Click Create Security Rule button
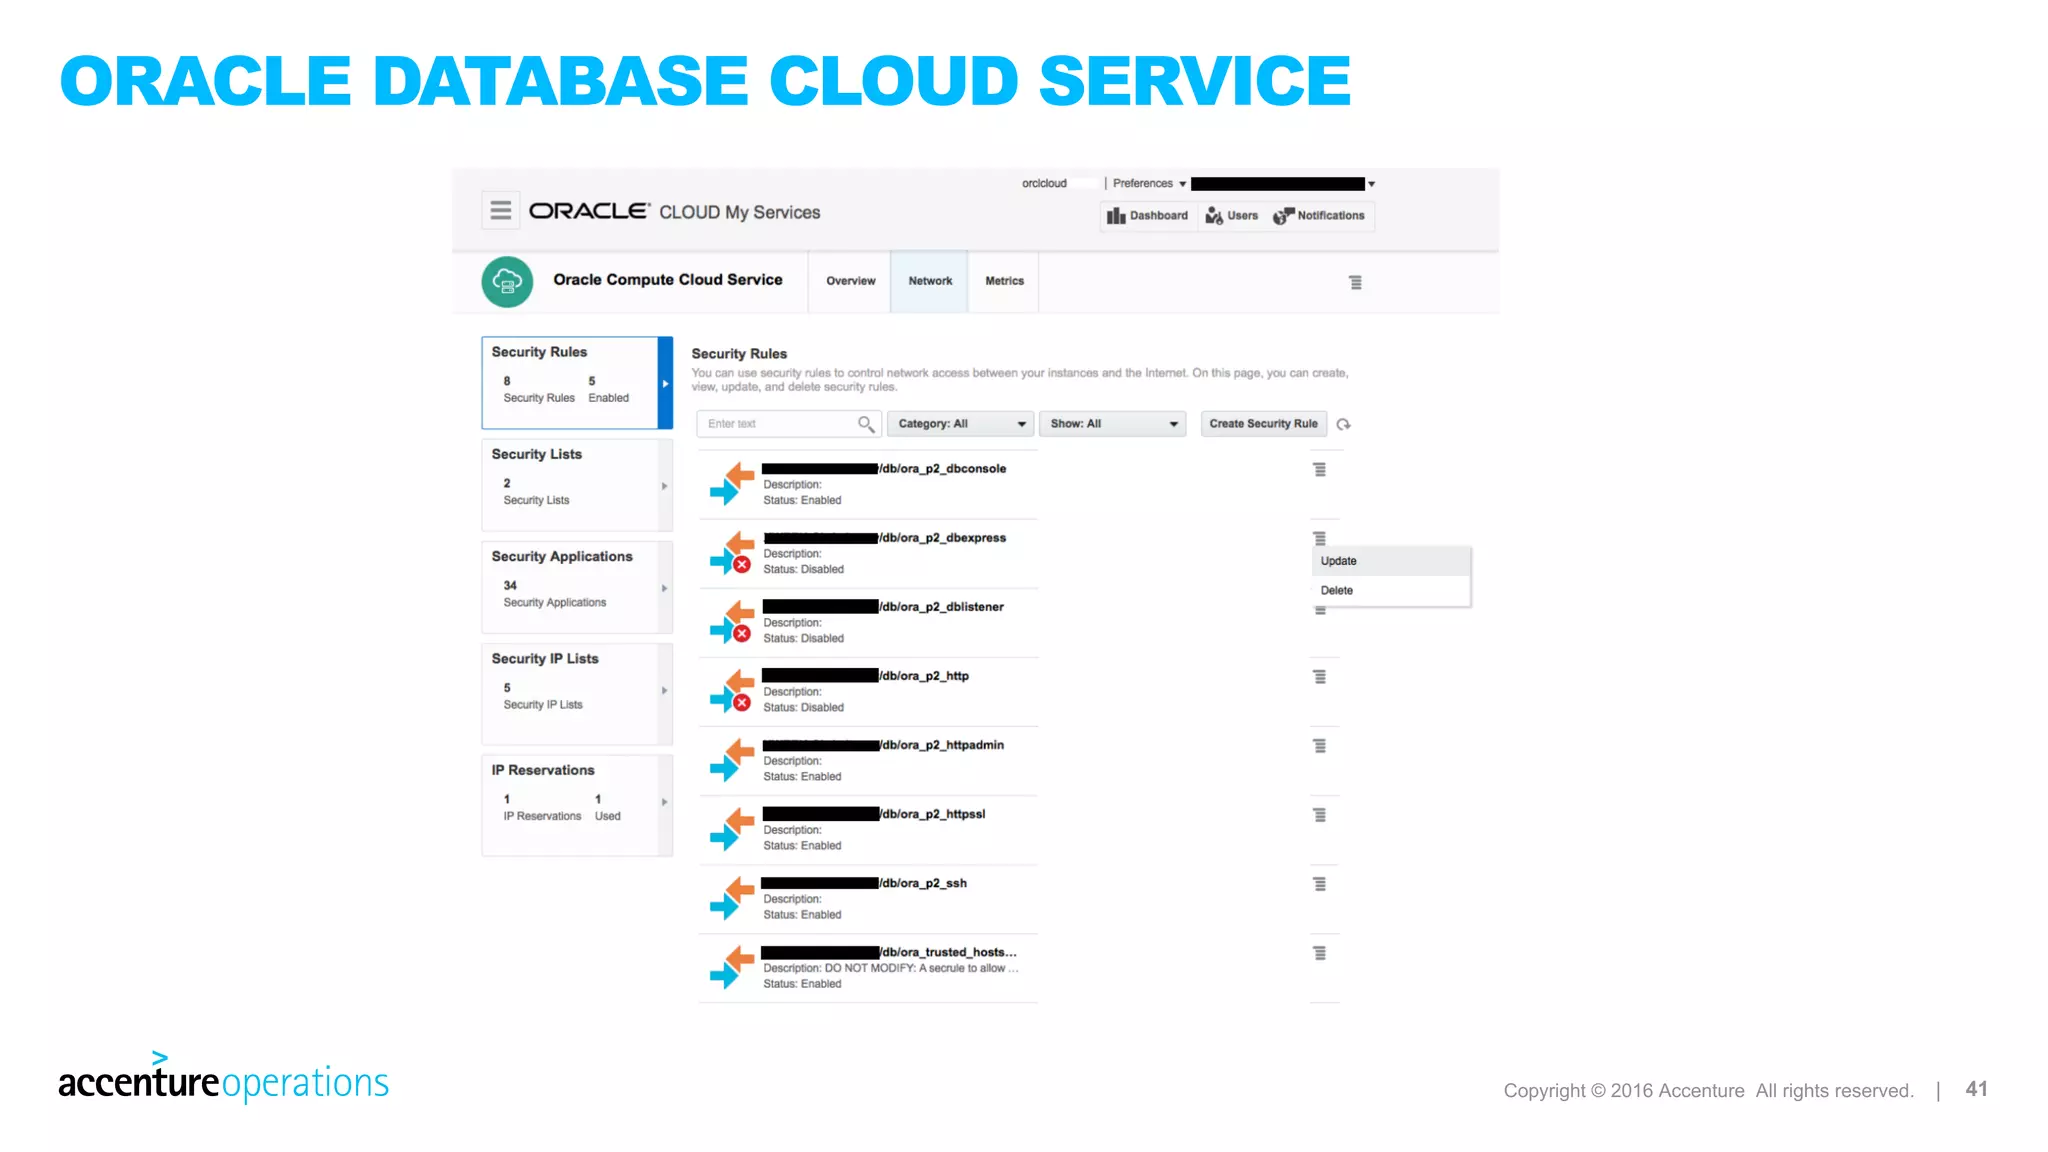 pyautogui.click(x=1264, y=424)
